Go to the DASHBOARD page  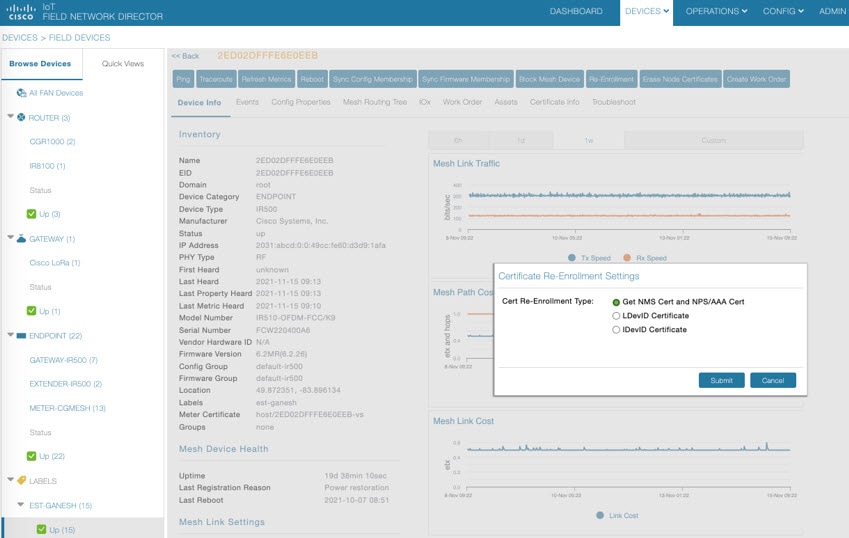coord(576,11)
